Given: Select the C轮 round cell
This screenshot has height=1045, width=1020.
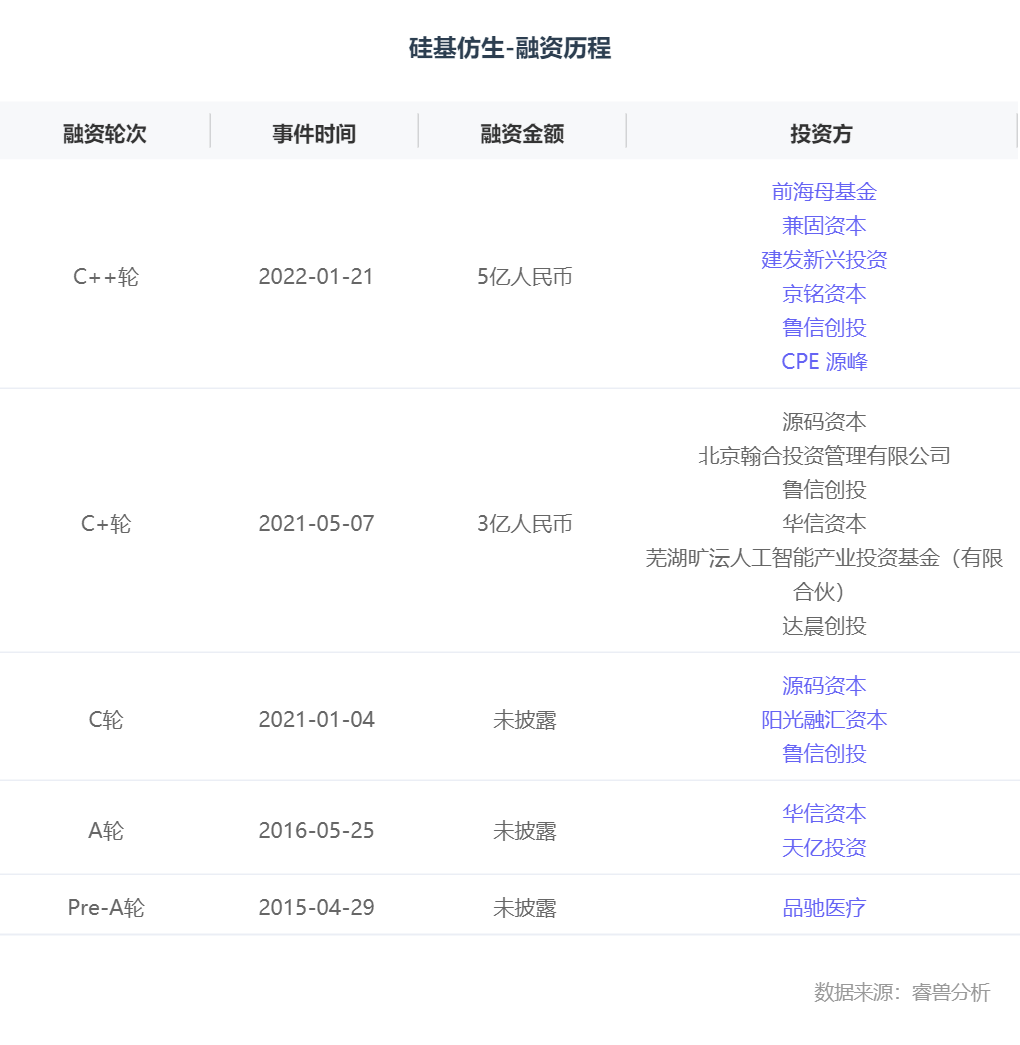Looking at the screenshot, I should (x=105, y=720).
